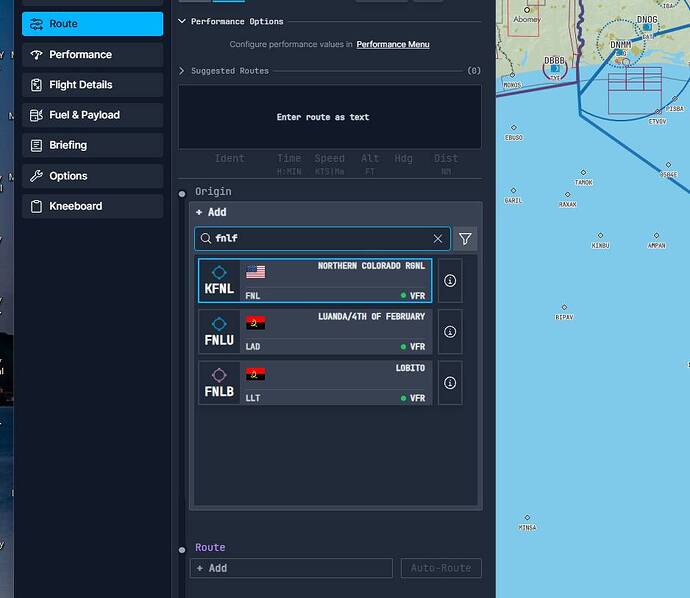Click the TAMOK waypoint on map

coord(584,172)
